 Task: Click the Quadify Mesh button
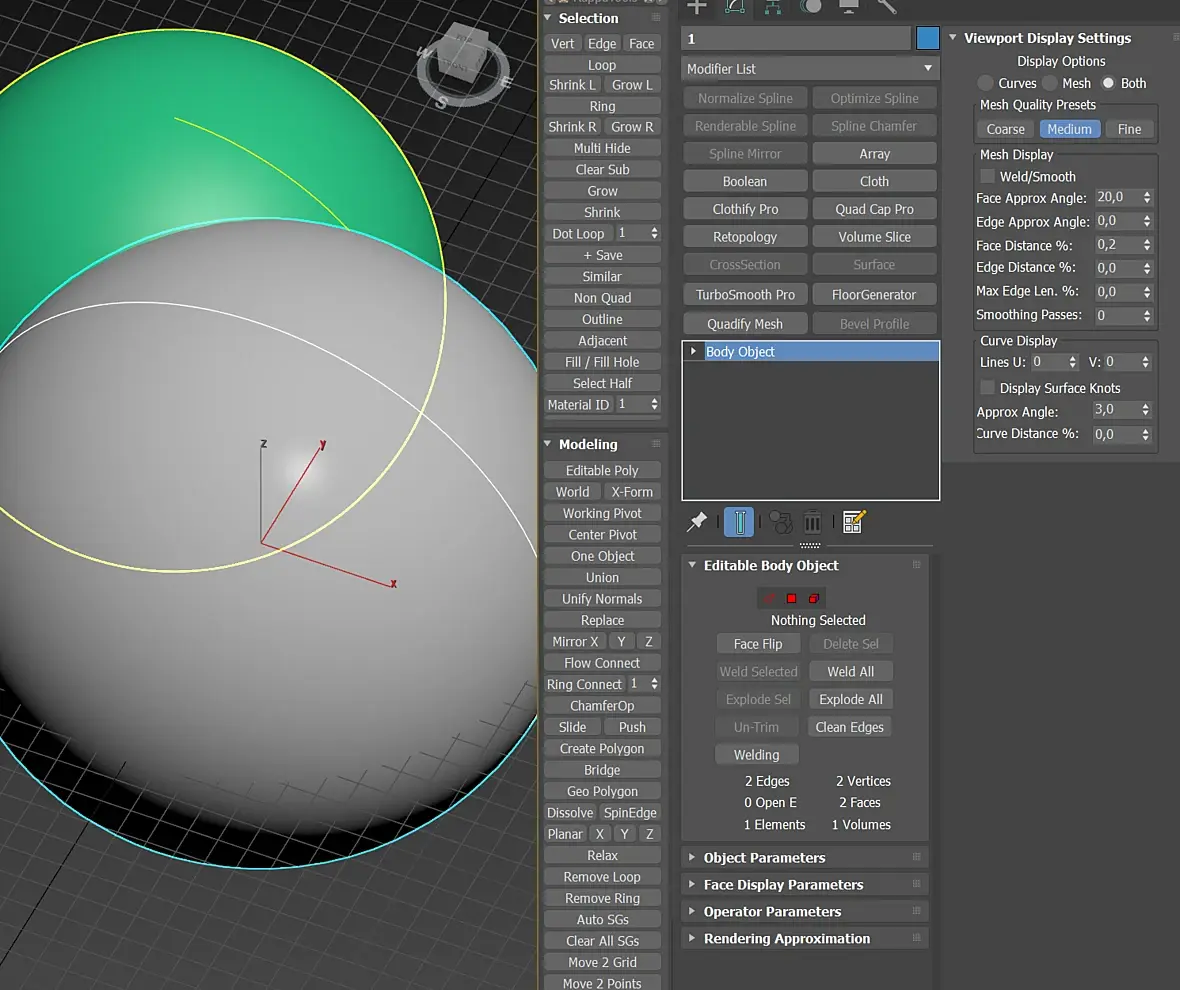click(745, 323)
